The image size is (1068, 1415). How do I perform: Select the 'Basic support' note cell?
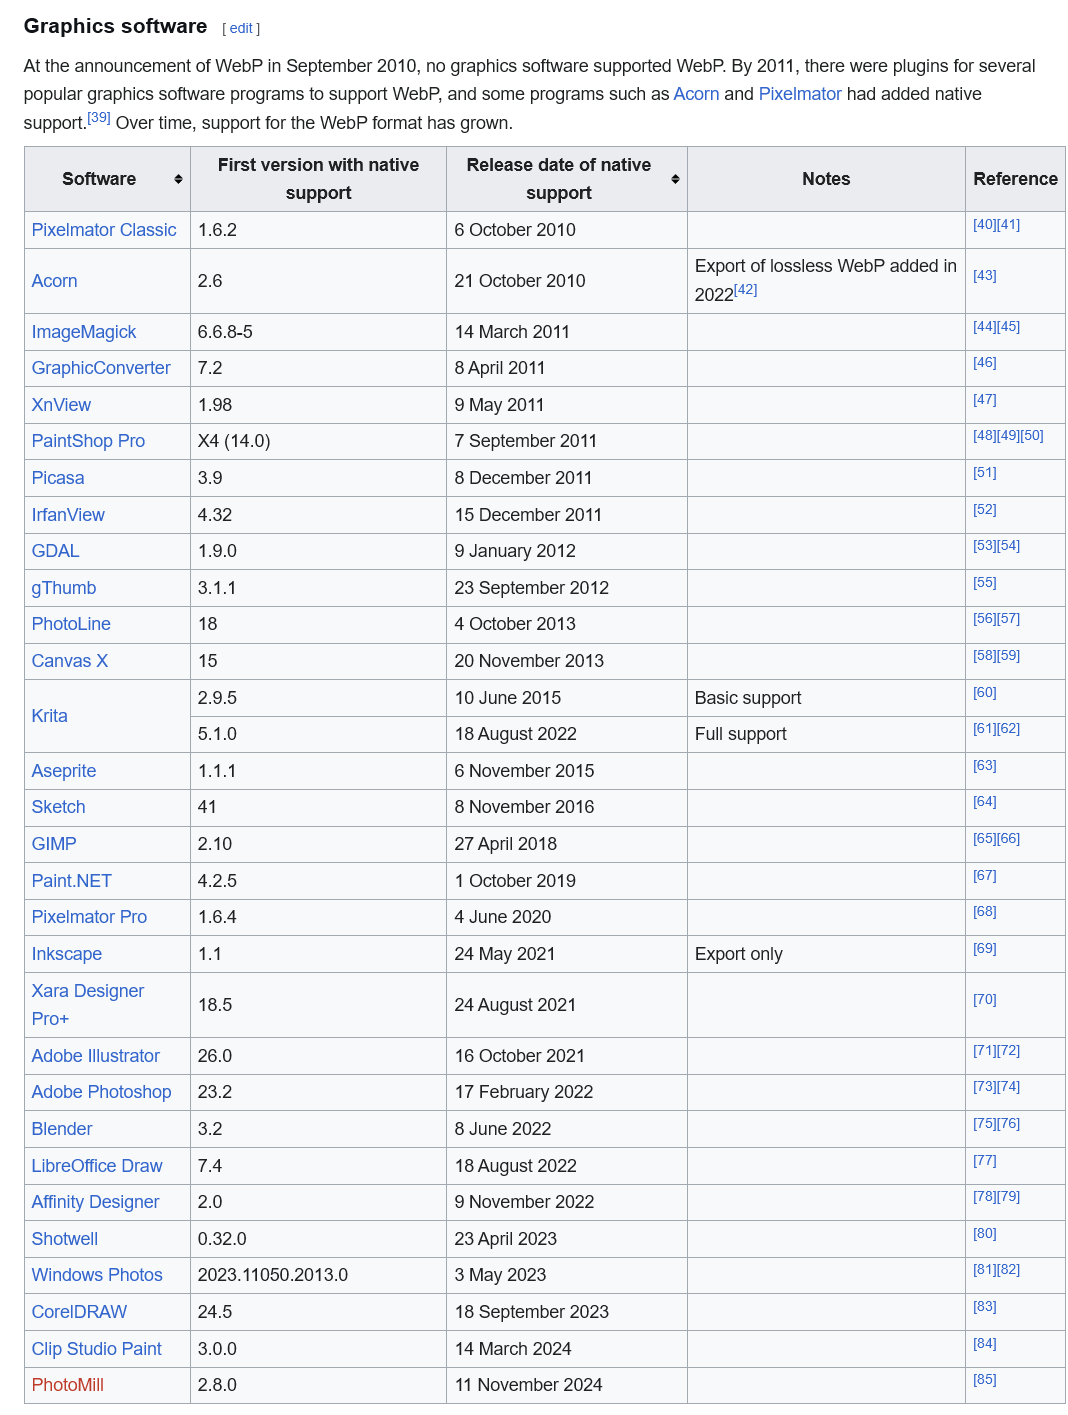[x=826, y=698]
